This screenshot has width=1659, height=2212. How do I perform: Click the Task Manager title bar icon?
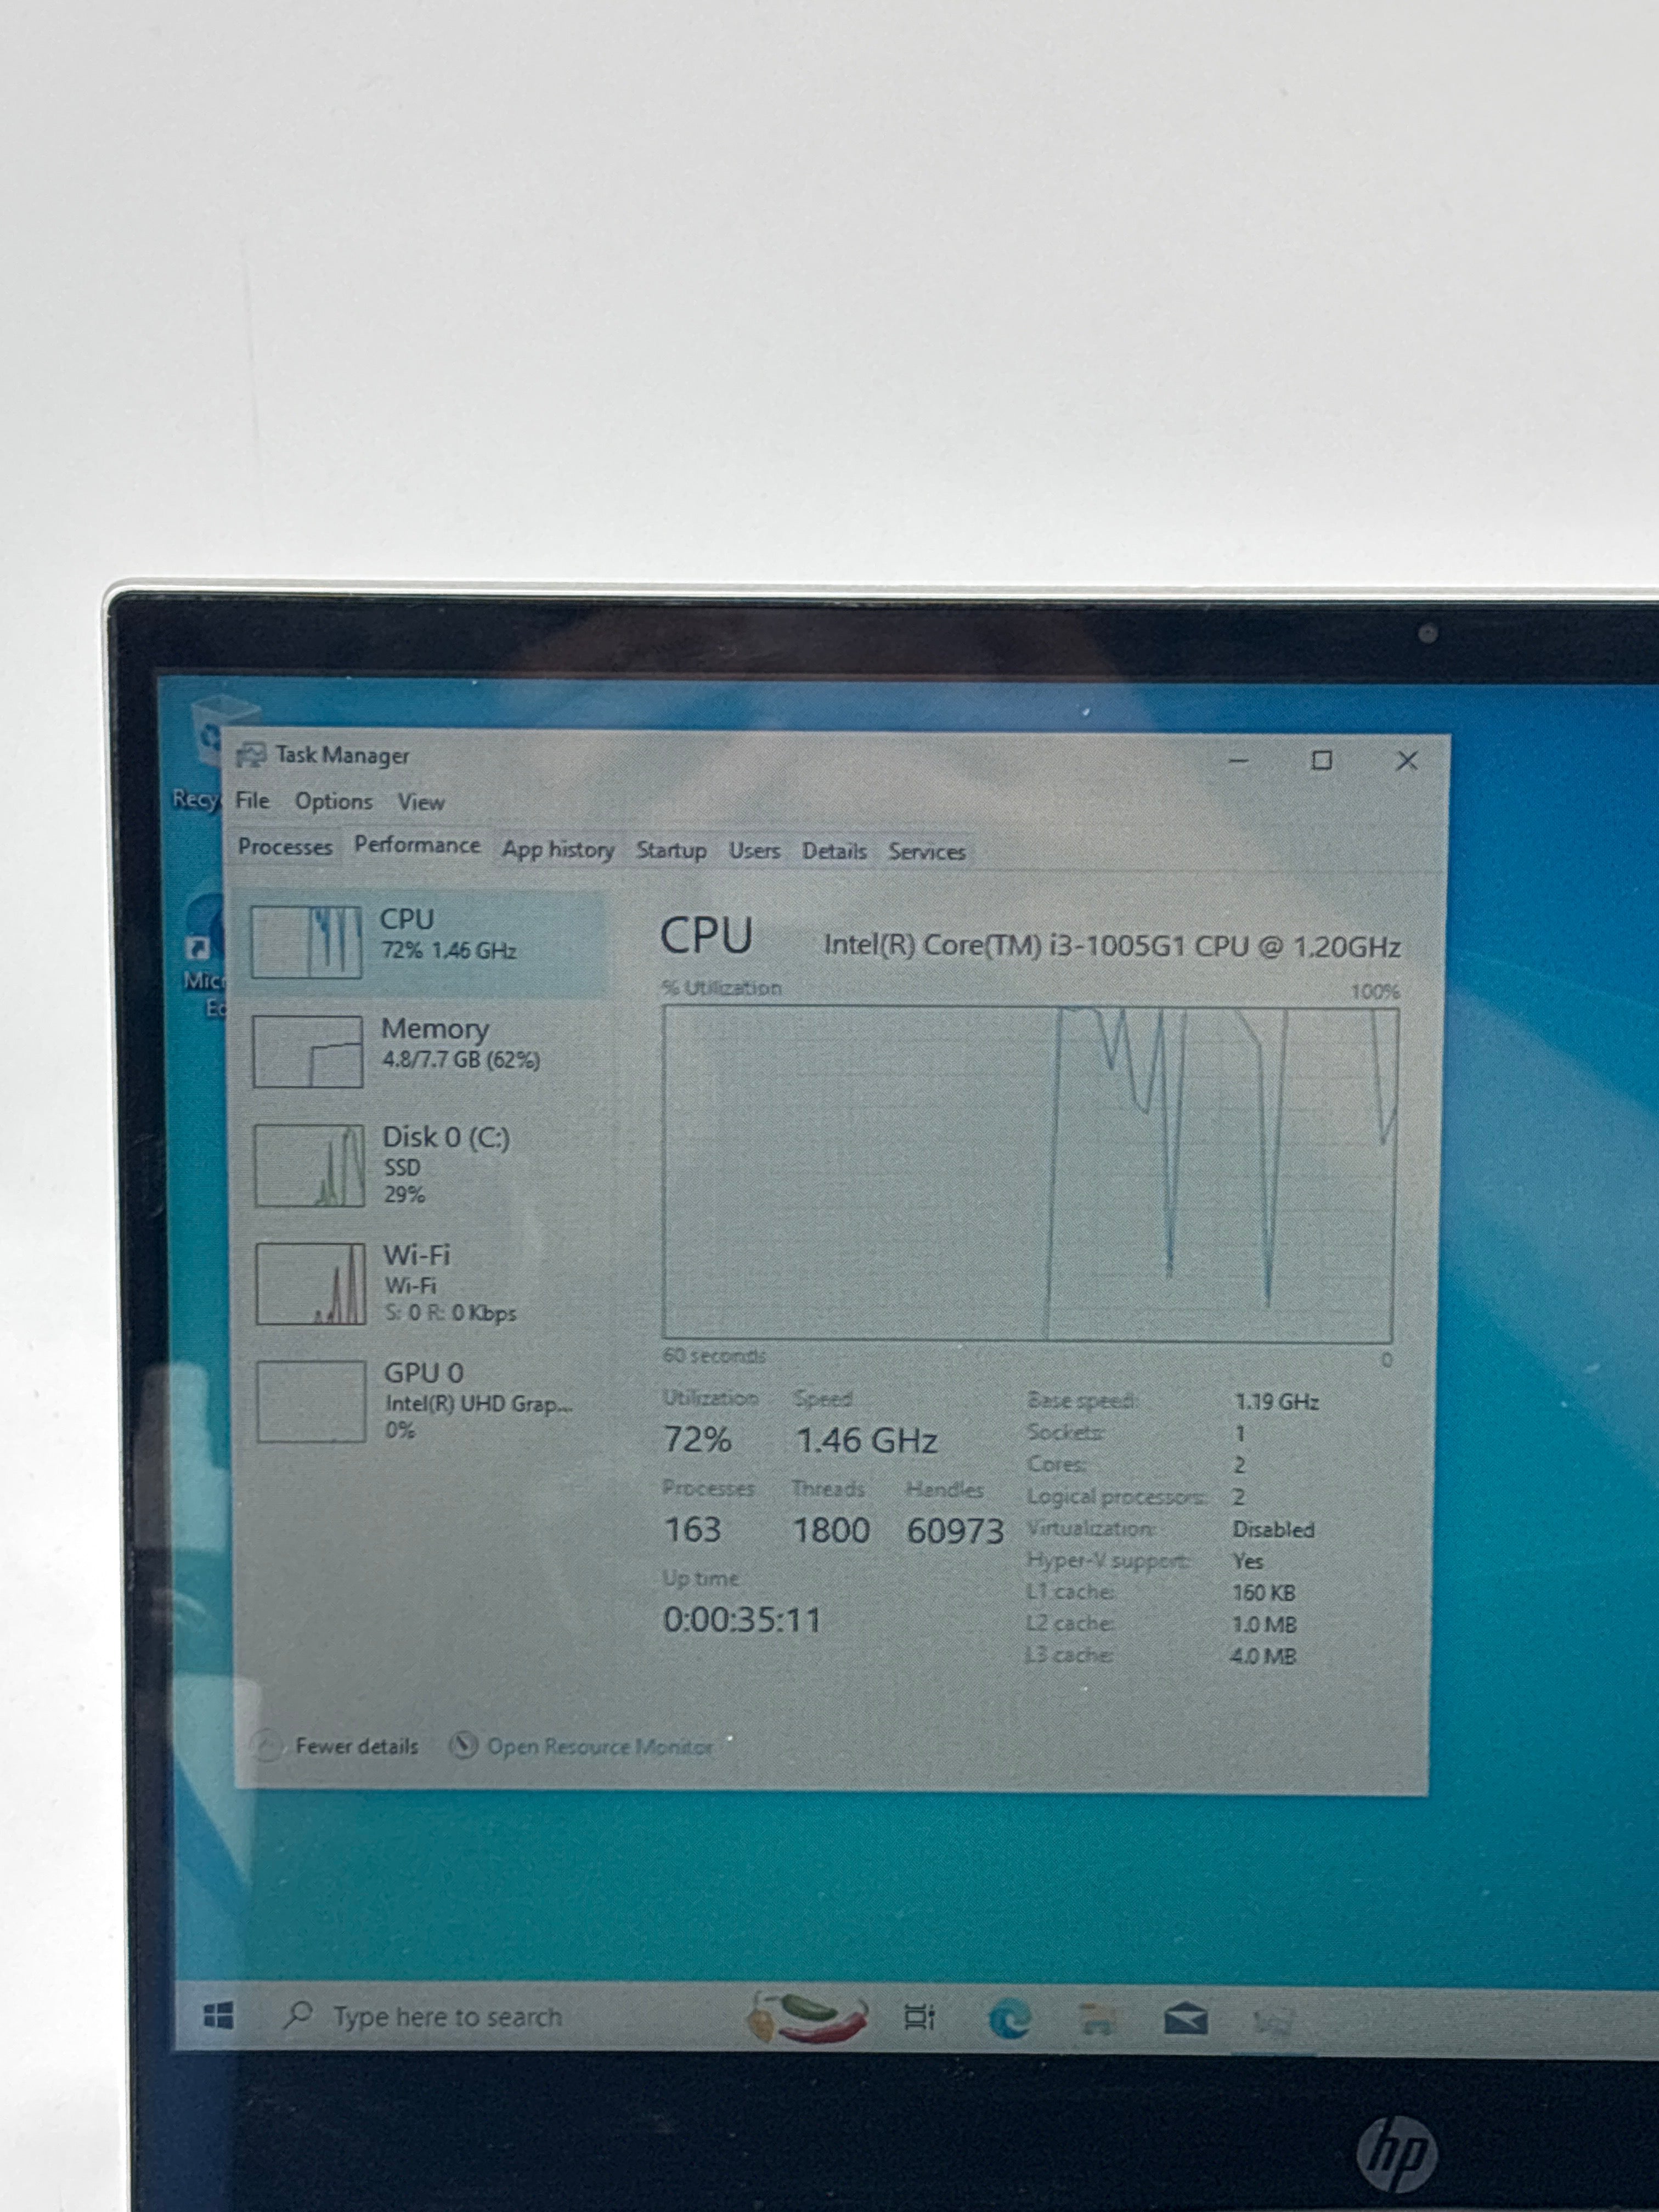(251, 755)
